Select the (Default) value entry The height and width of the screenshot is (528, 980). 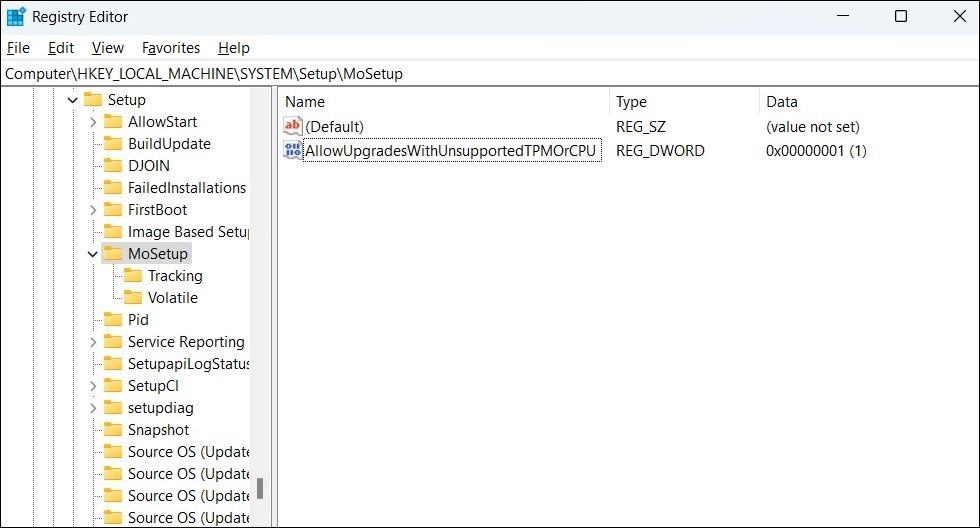pos(334,127)
